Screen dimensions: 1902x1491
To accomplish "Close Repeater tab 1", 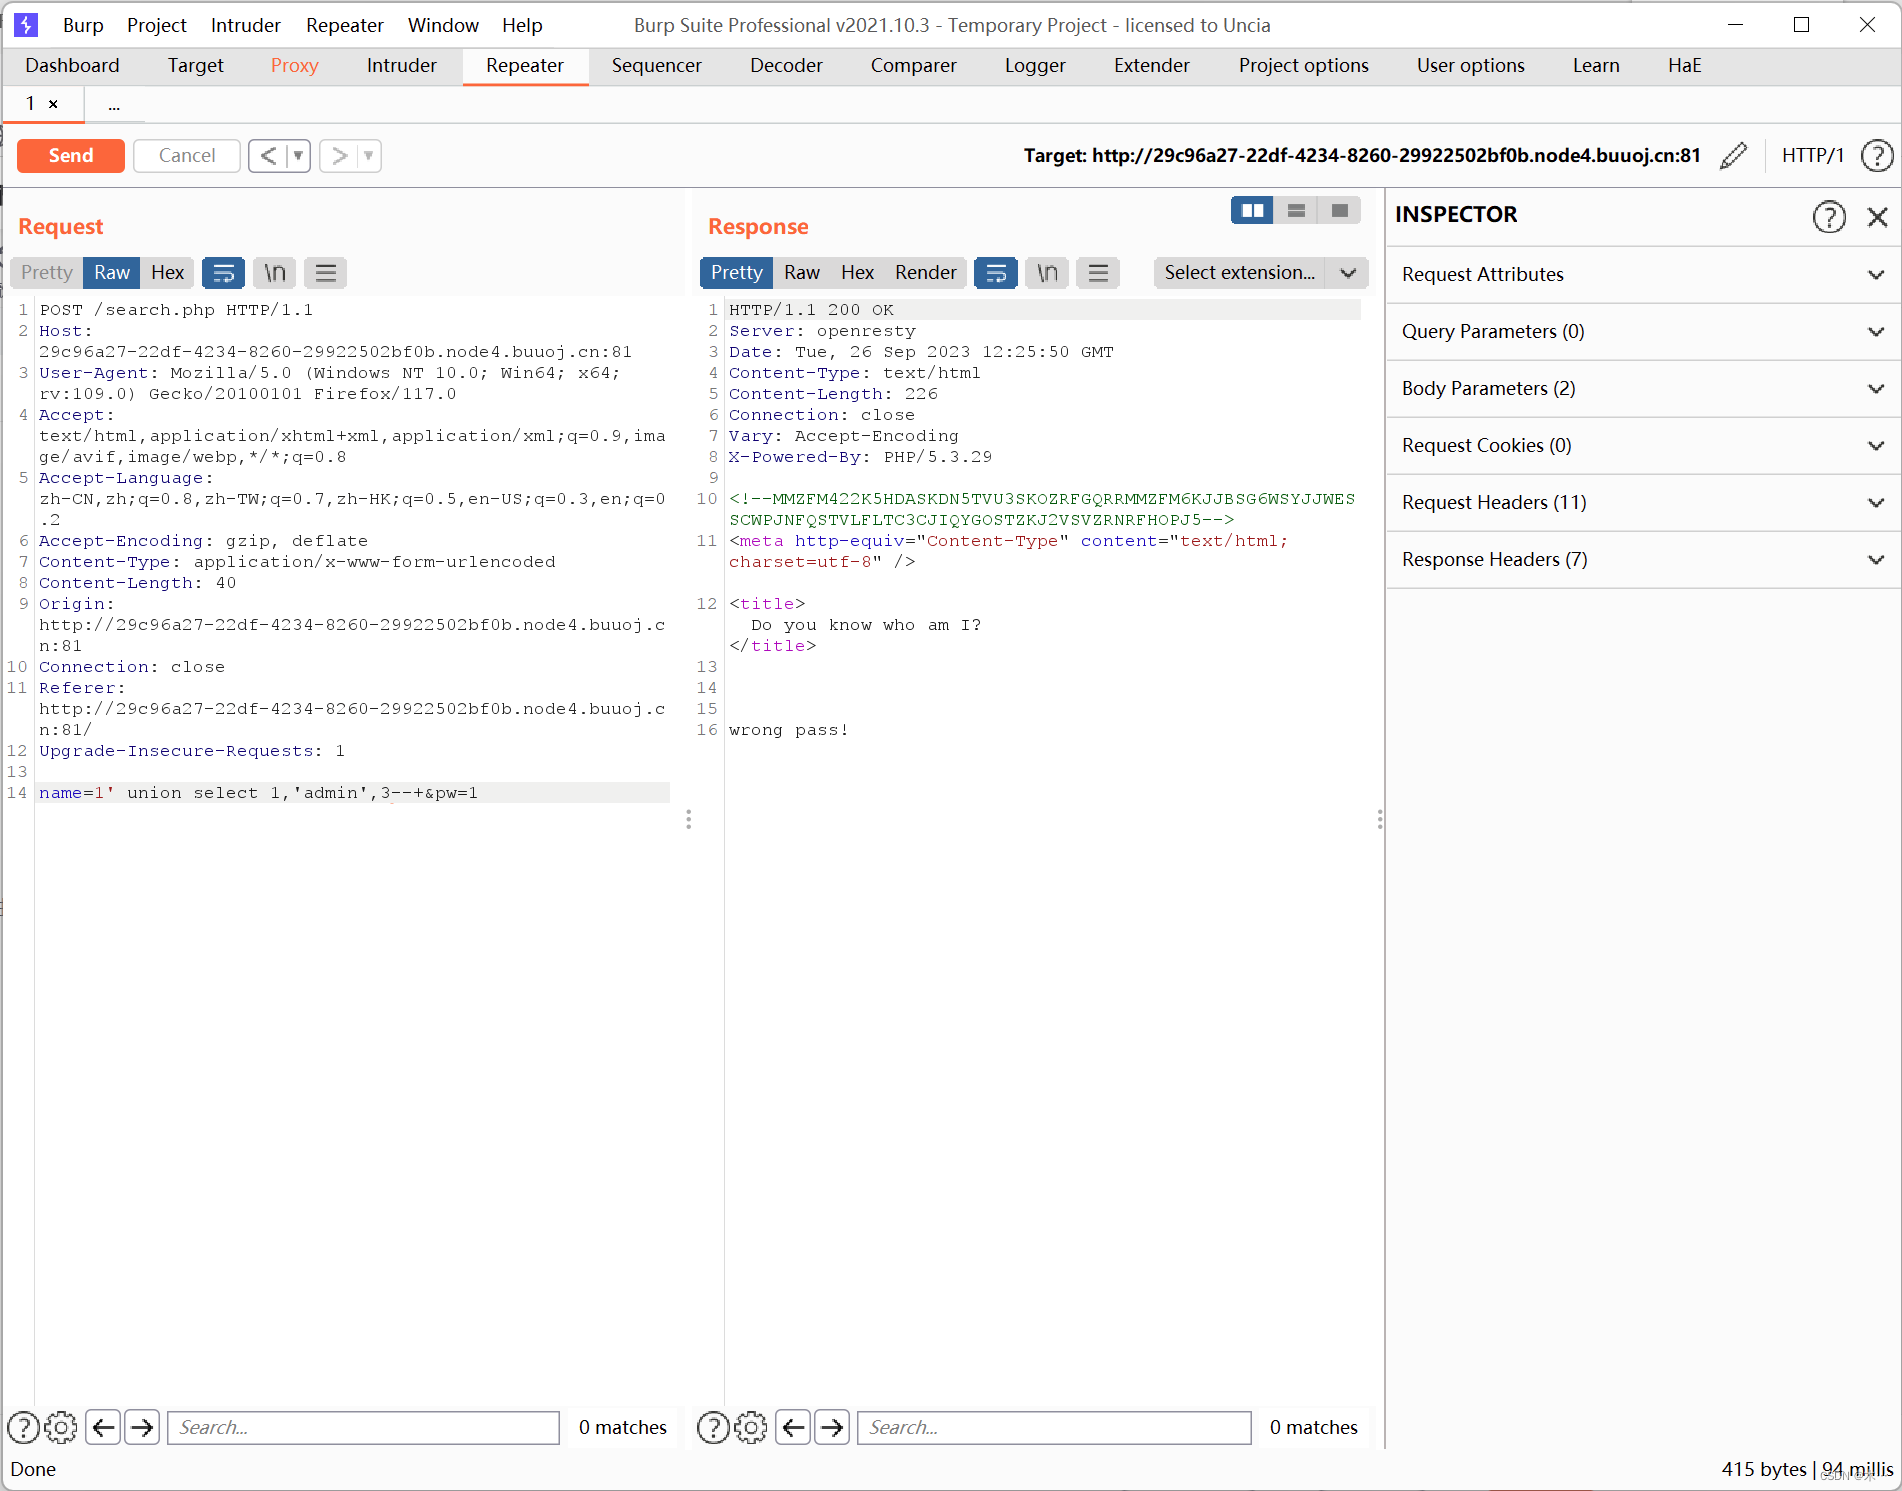I will (x=53, y=104).
